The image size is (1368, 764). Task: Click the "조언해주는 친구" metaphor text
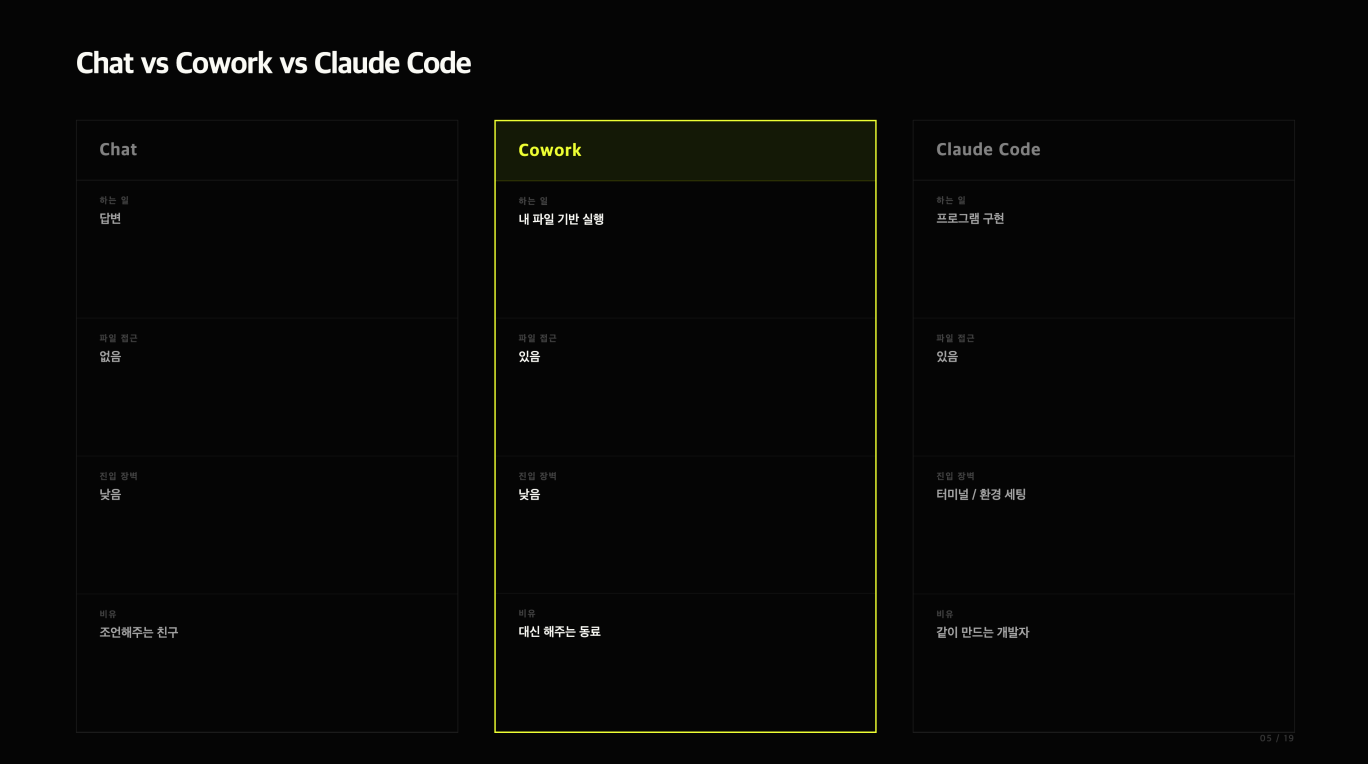pos(139,632)
